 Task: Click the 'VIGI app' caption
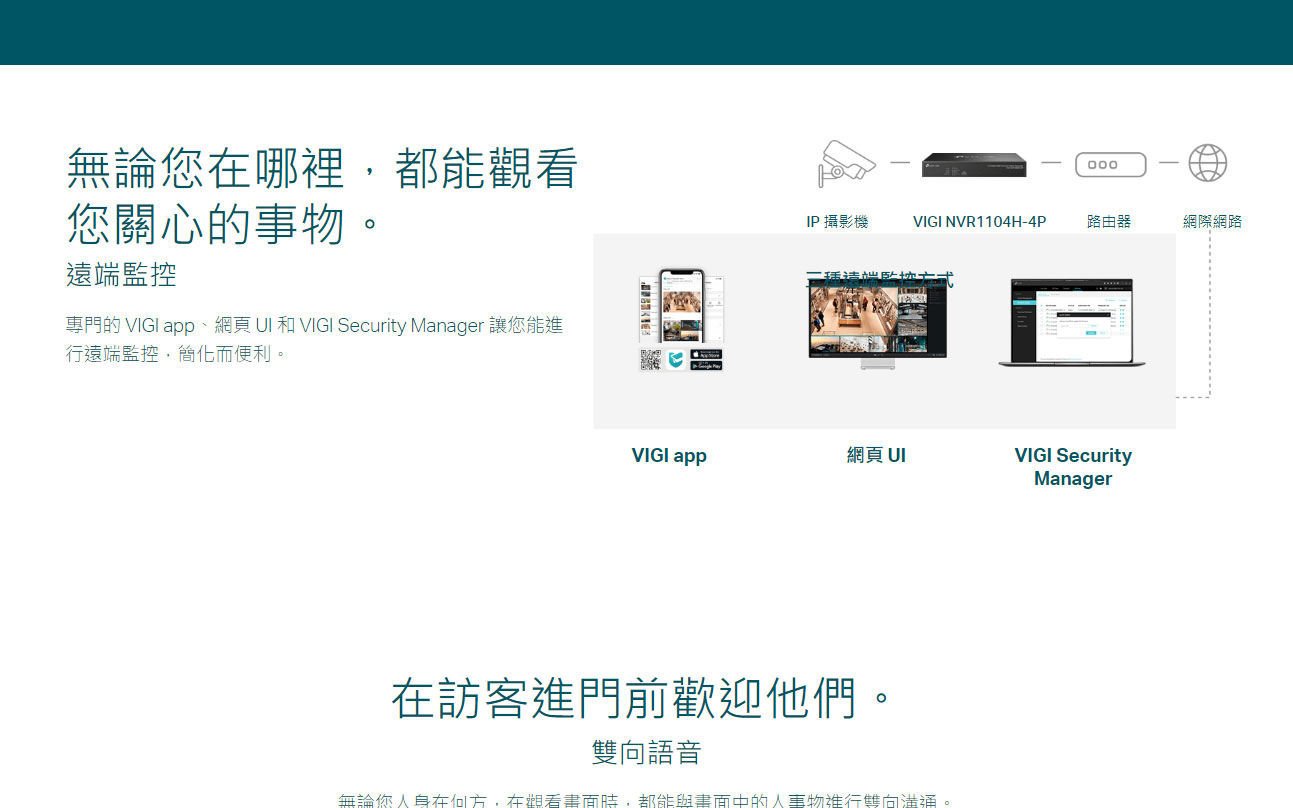tap(669, 455)
